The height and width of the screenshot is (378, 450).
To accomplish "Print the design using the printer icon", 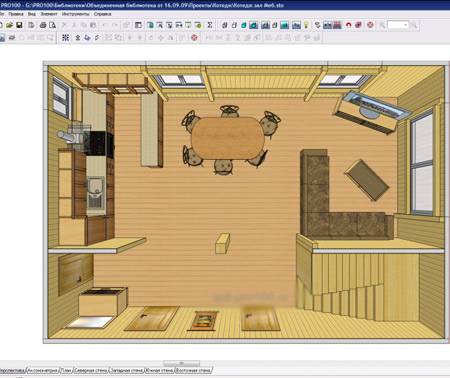I will (x=43, y=25).
